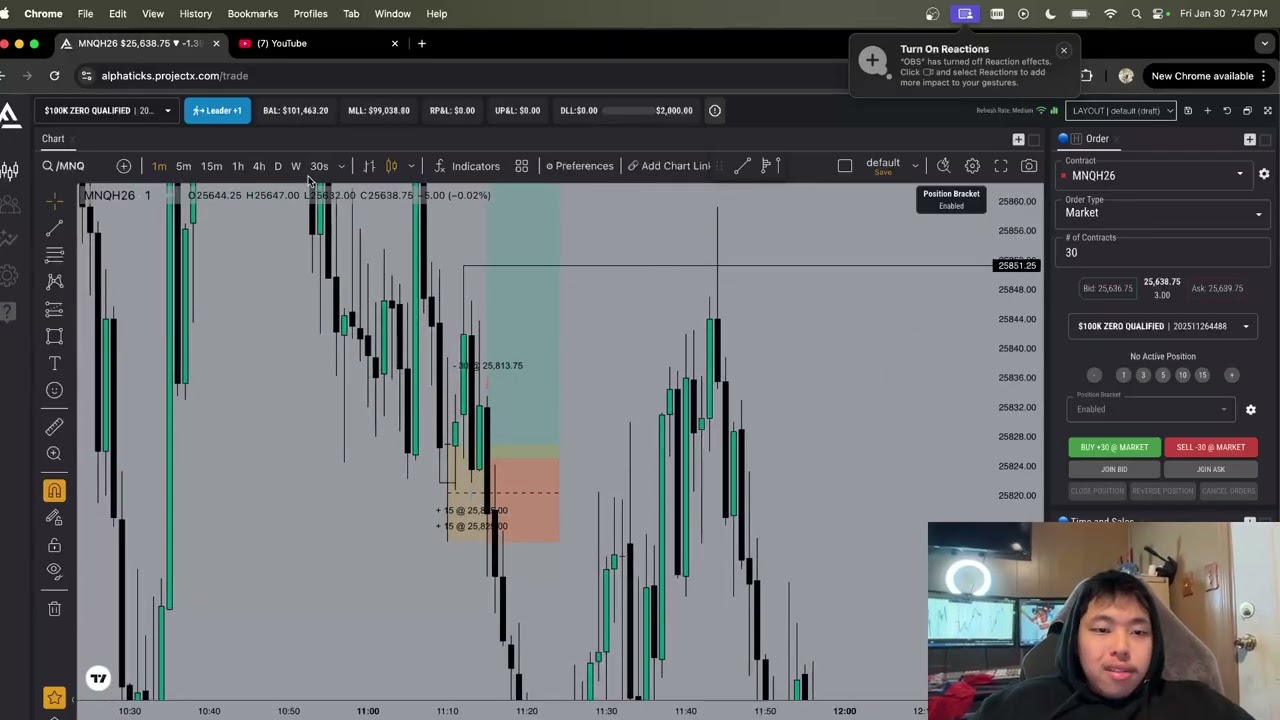Open indicator templates grid icon

tap(521, 166)
